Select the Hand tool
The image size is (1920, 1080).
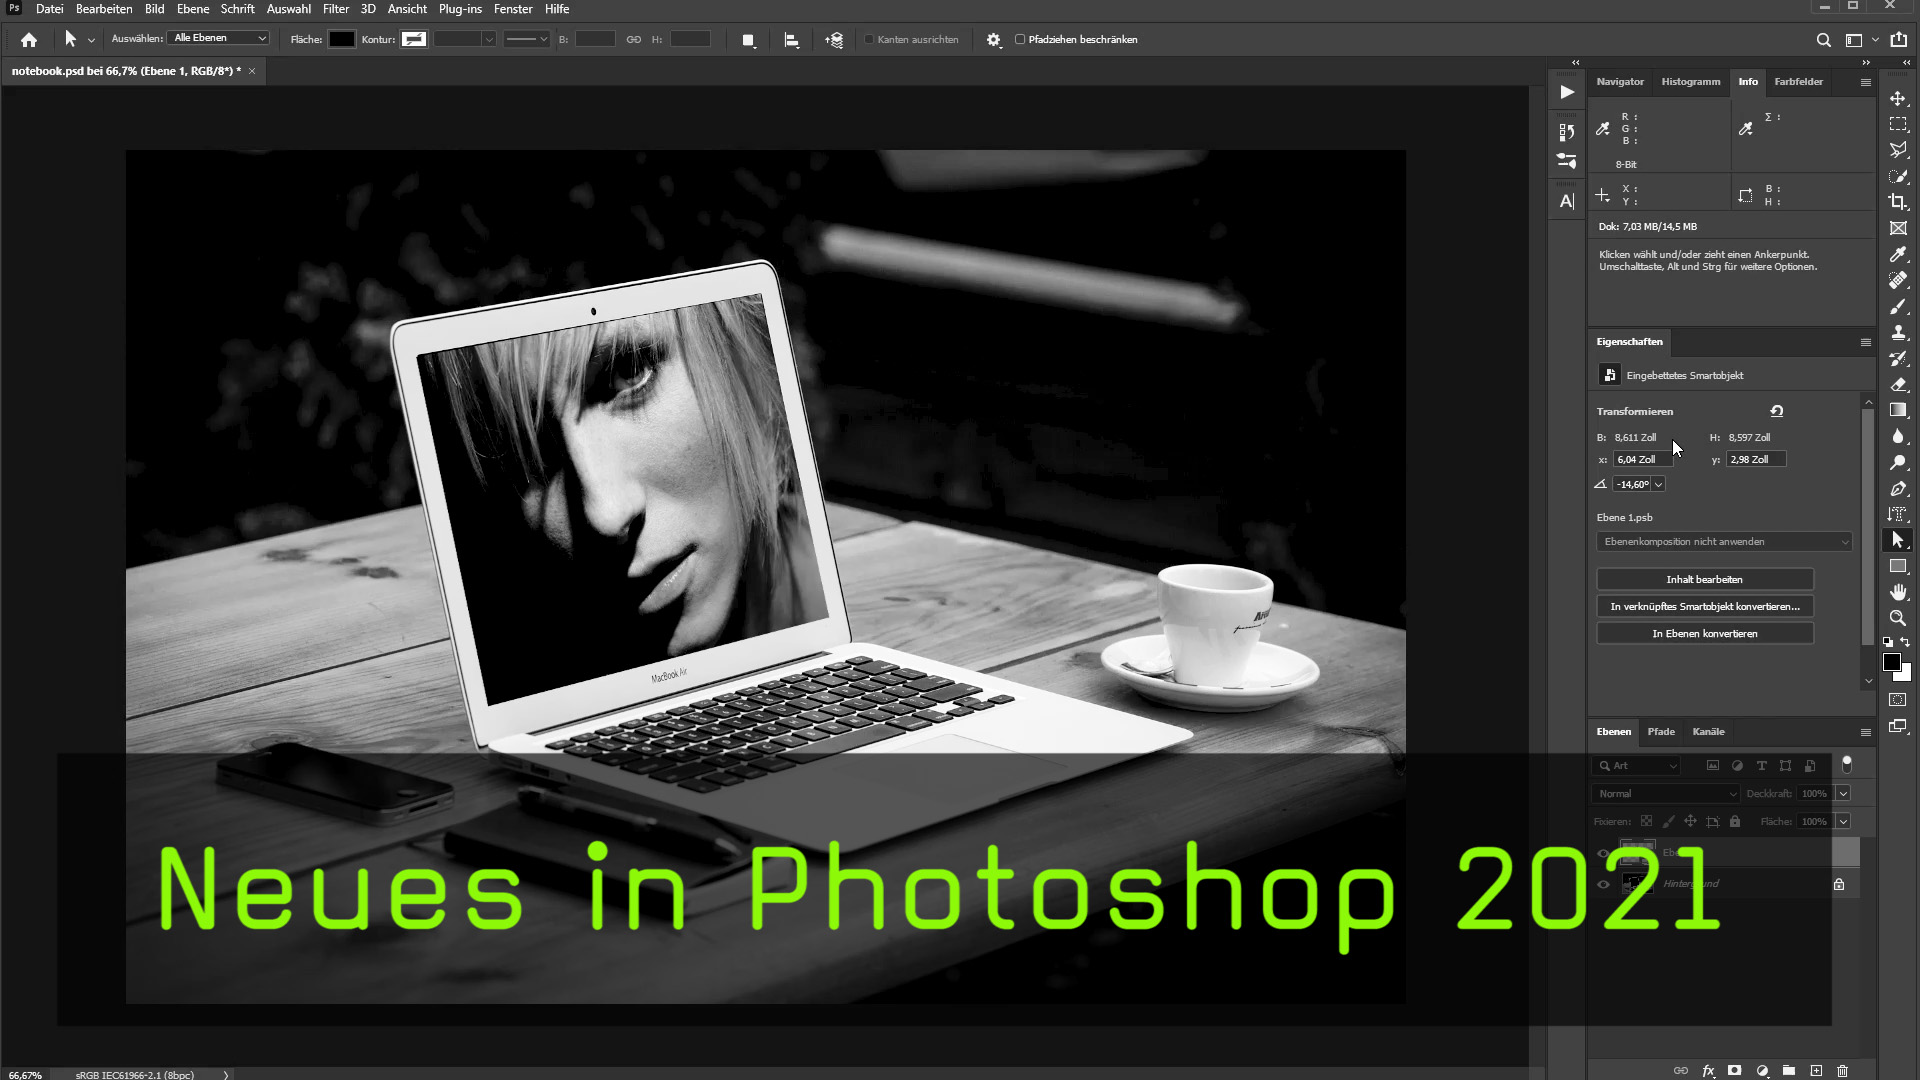pyautogui.click(x=1897, y=592)
